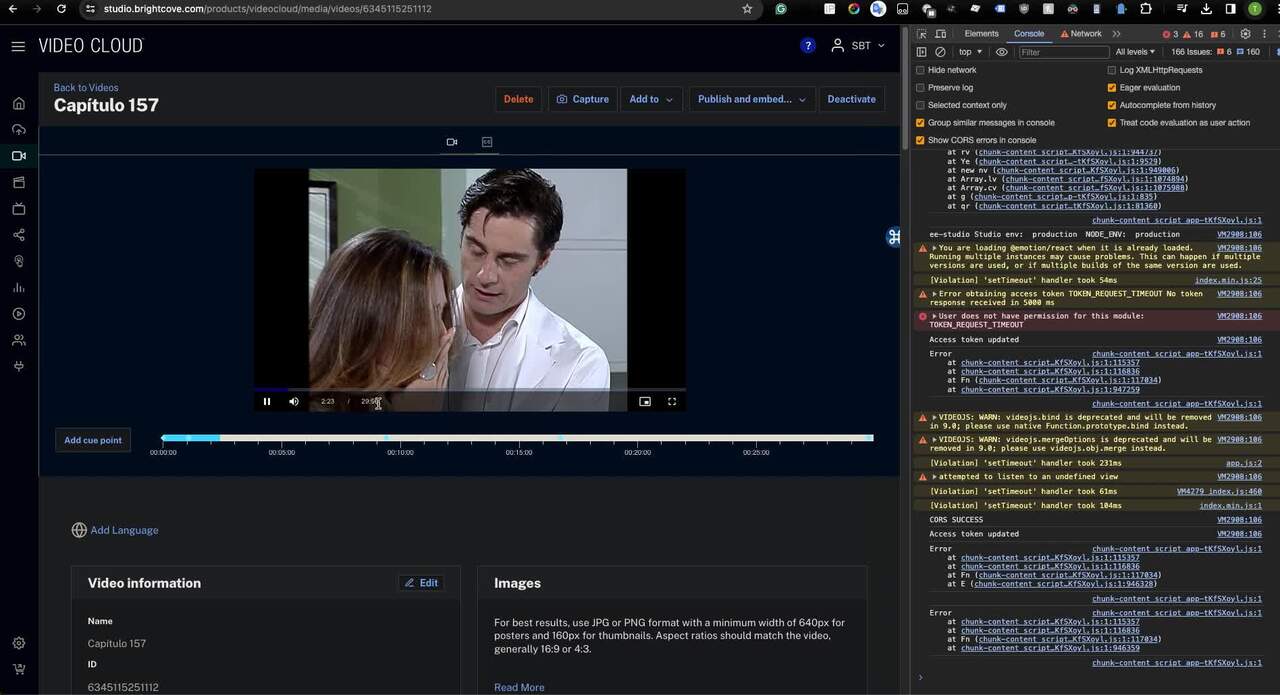The height and width of the screenshot is (695, 1280).
Task: Deactivate the video
Action: click(x=851, y=99)
